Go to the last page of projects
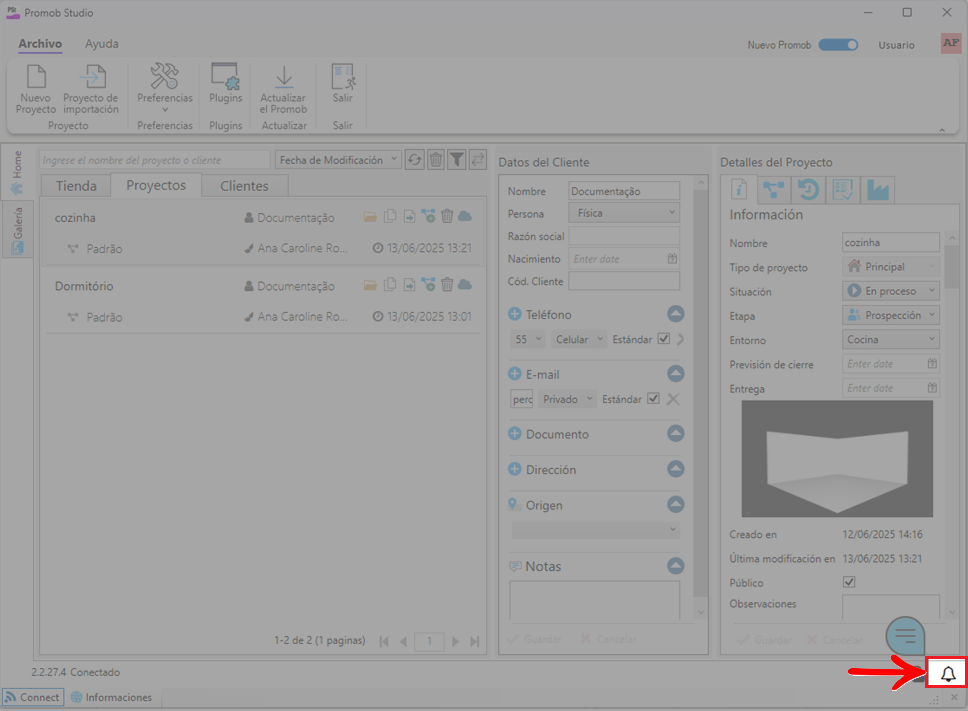This screenshot has height=711, width=968. click(475, 641)
